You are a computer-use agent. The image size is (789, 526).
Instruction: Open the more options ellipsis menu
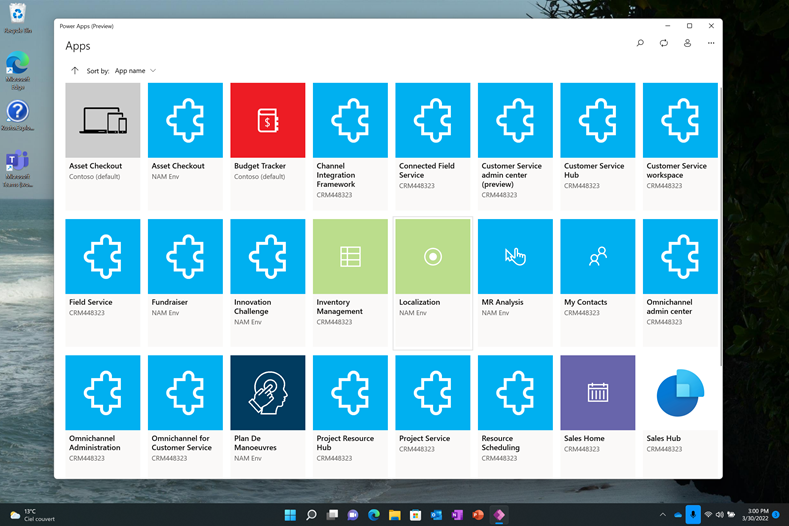(711, 43)
